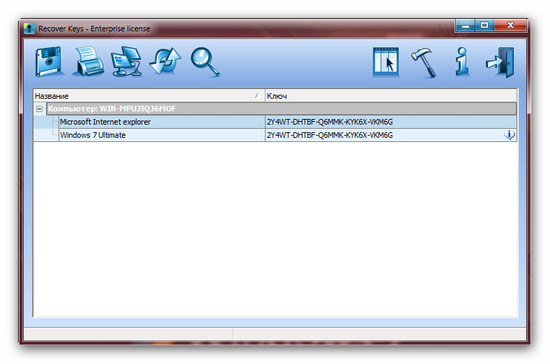
Task: Open column chooser icon
Action: tap(386, 62)
